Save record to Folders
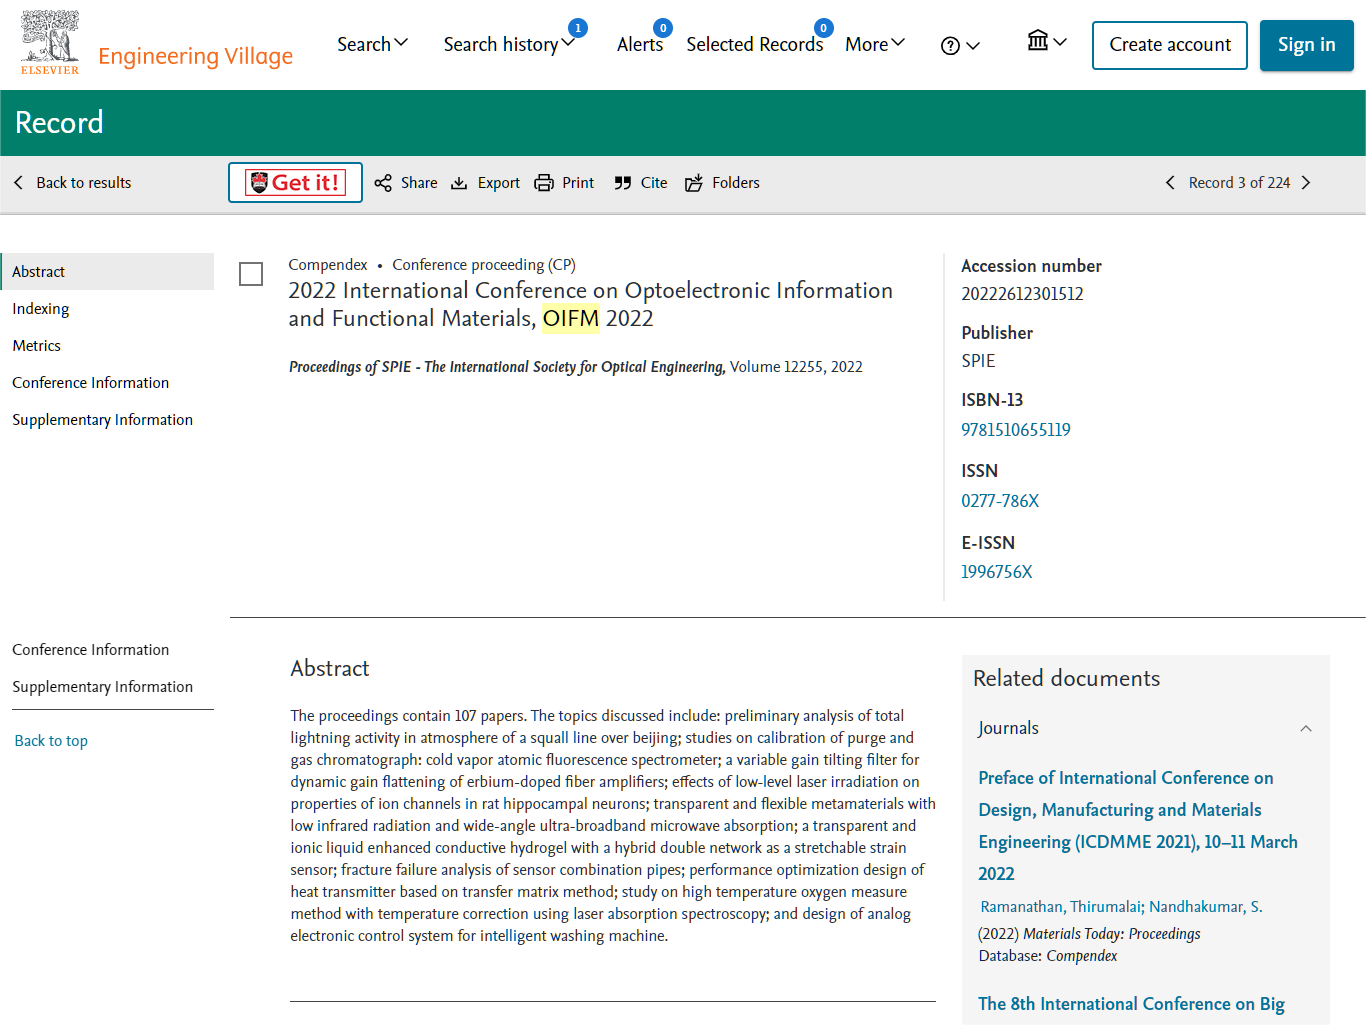Image resolution: width=1366 pixels, height=1025 pixels. point(722,183)
